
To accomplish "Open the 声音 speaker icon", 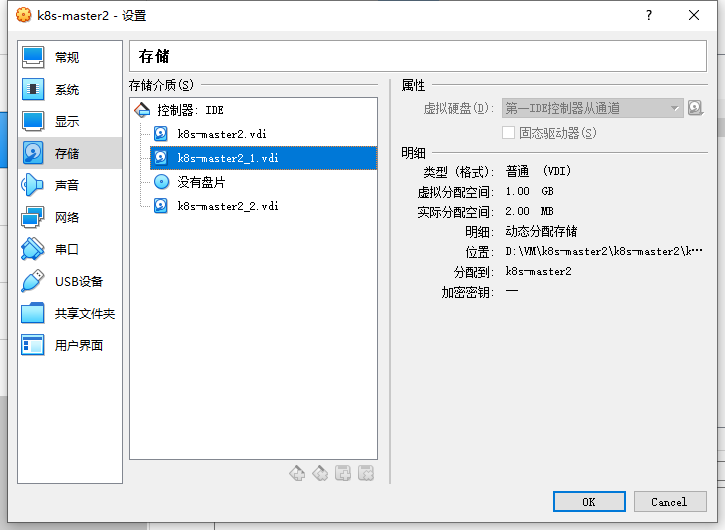I will [33, 185].
